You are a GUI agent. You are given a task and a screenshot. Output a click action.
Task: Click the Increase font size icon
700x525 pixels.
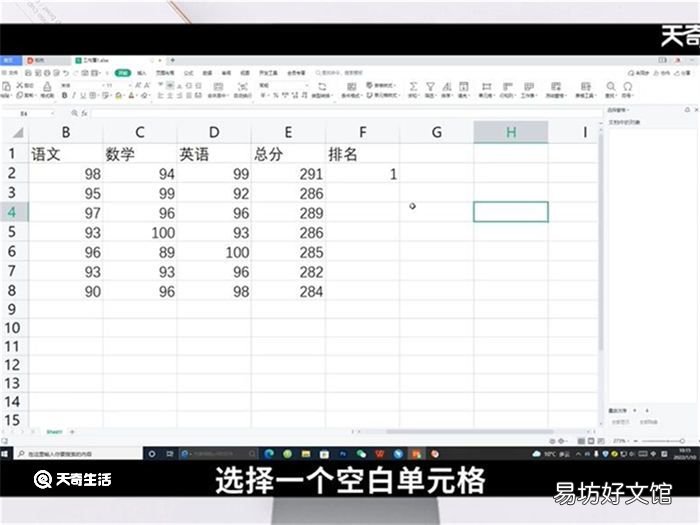click(138, 85)
